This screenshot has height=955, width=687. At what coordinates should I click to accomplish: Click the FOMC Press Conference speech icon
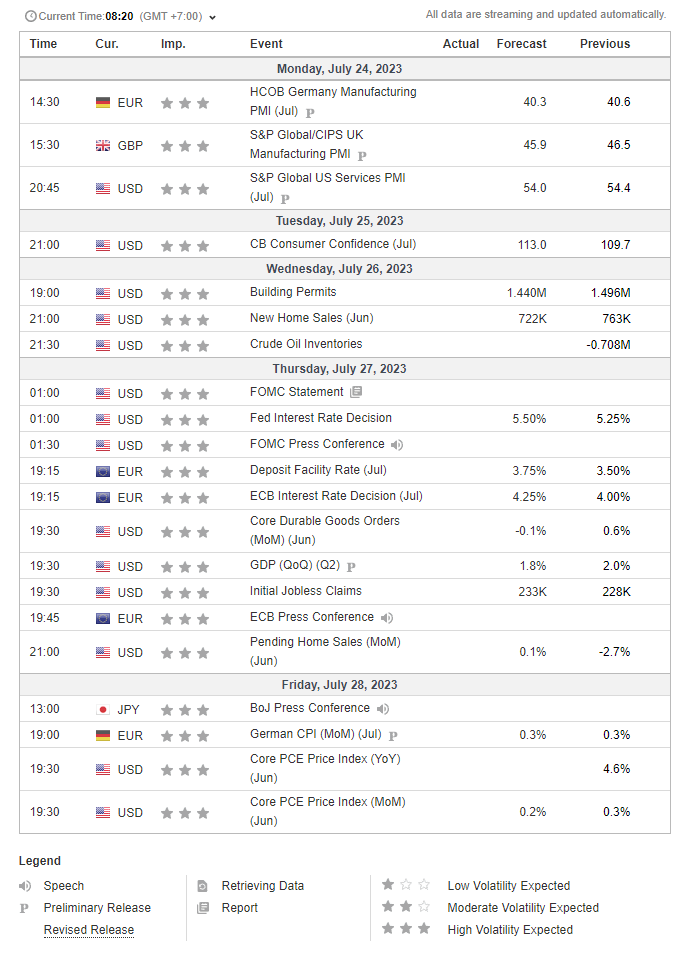tap(397, 444)
